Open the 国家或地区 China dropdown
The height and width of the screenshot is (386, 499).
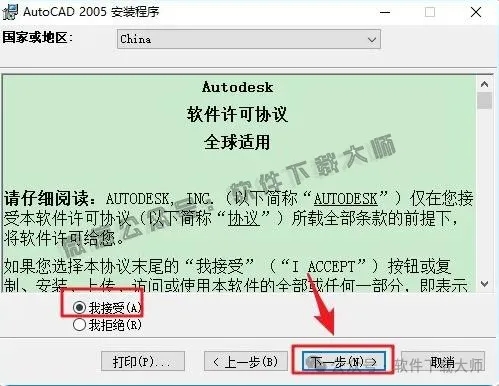249,39
